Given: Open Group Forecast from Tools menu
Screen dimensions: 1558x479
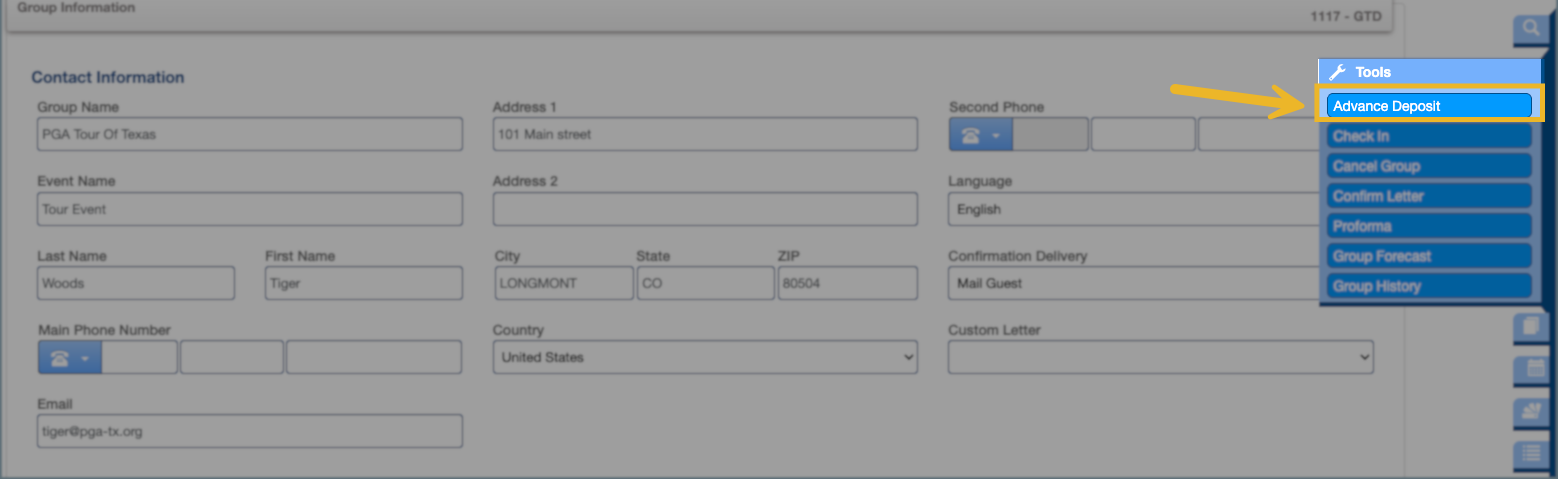Looking at the screenshot, I should click(1430, 256).
